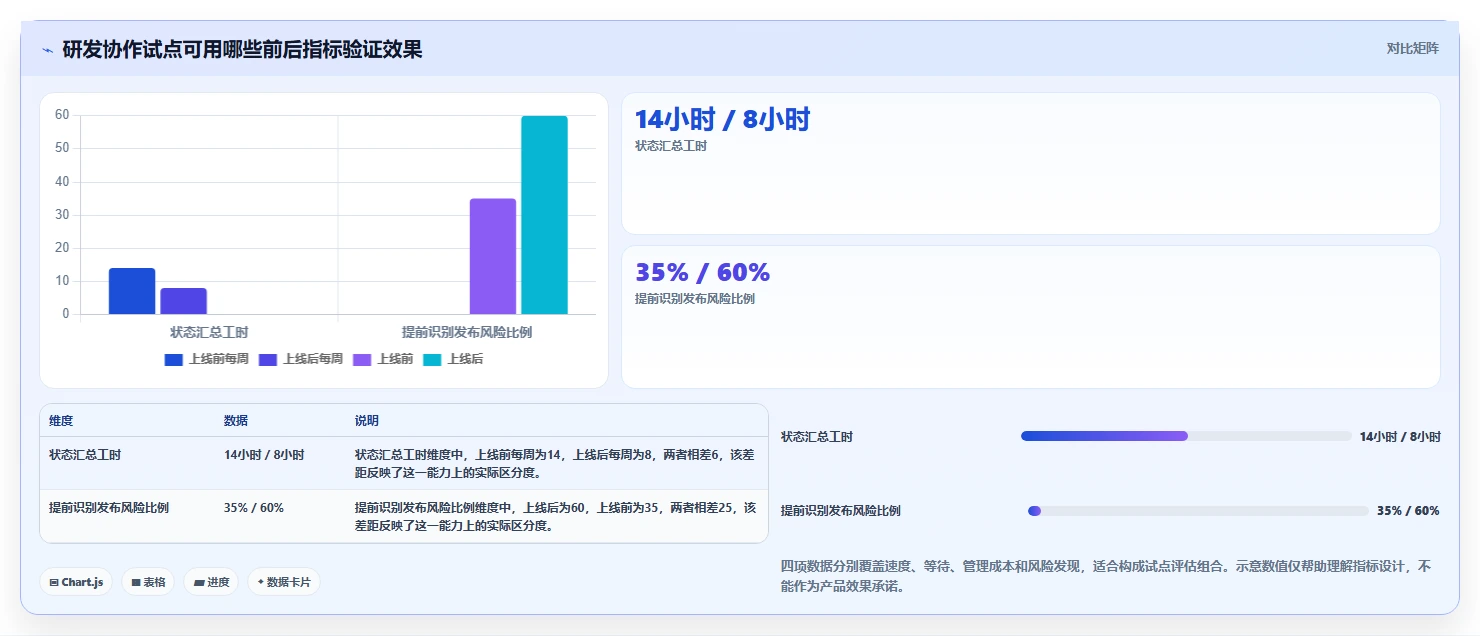
Task: Click the lightning icon beside the header title
Action: click(x=47, y=50)
